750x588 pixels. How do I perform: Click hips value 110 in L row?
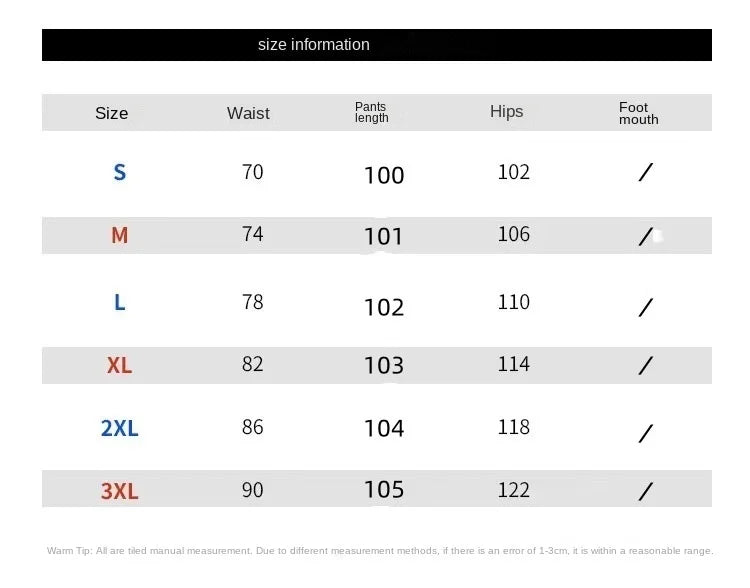click(x=514, y=302)
